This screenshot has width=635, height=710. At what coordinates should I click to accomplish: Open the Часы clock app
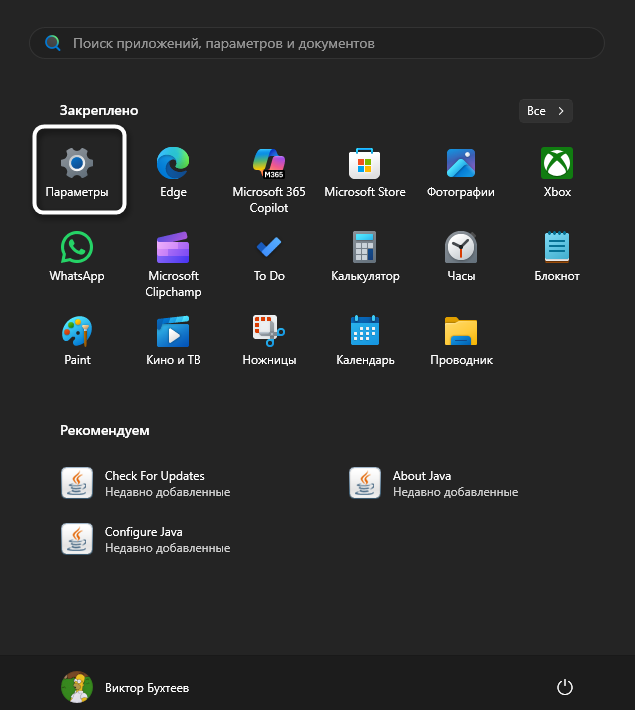(x=461, y=256)
